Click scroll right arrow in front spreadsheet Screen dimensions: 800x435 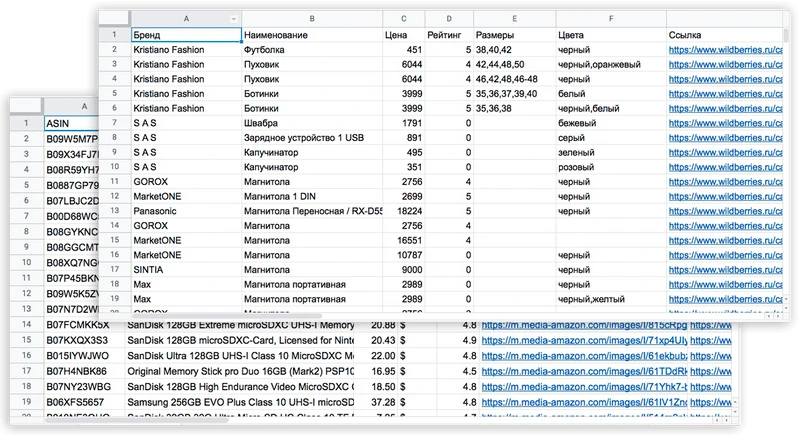point(778,314)
